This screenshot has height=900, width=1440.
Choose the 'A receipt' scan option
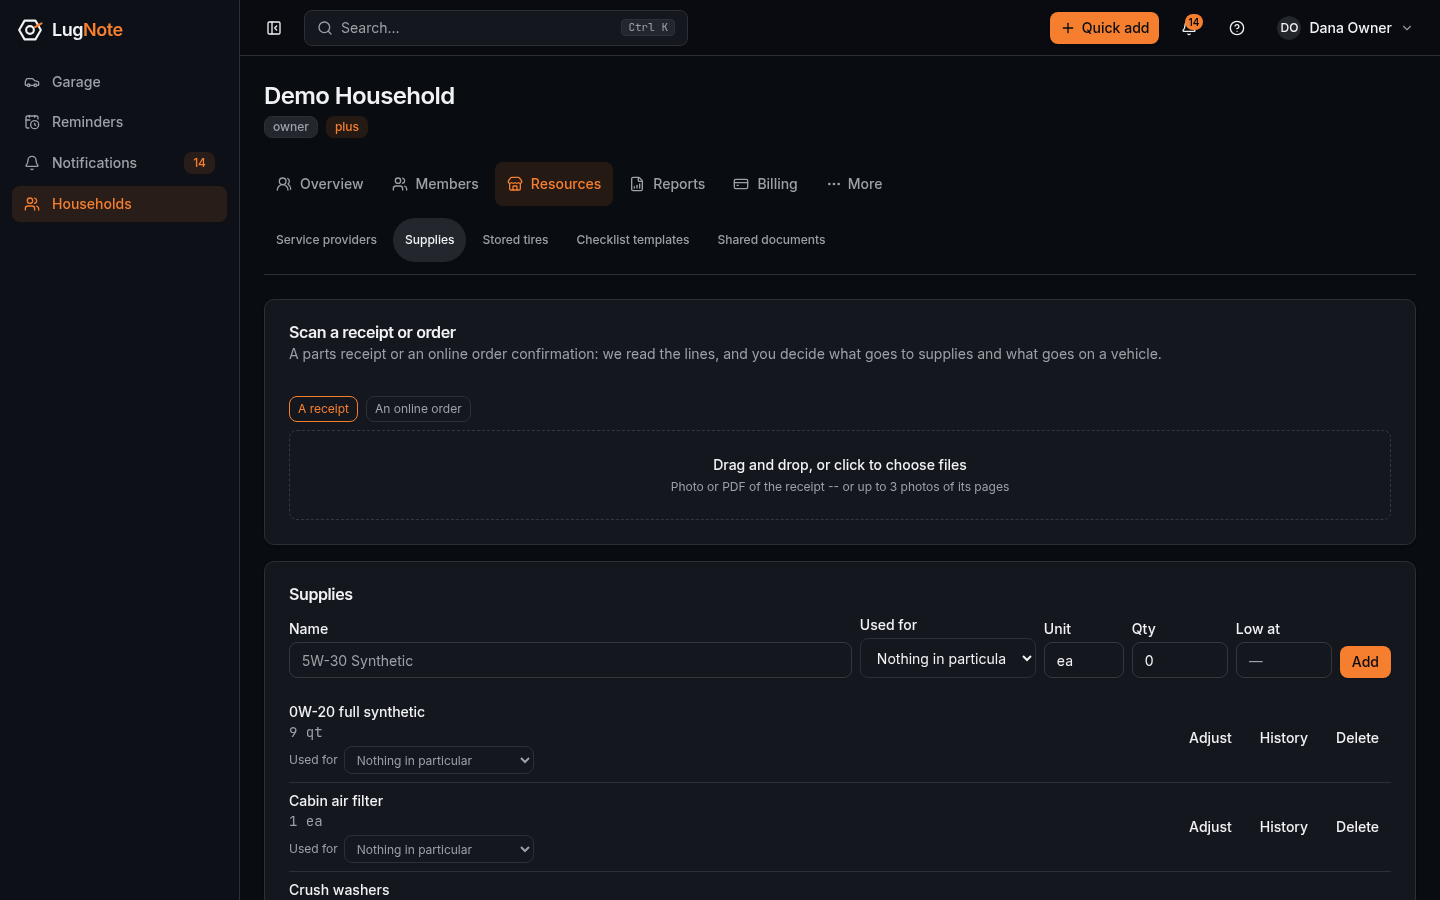click(323, 409)
